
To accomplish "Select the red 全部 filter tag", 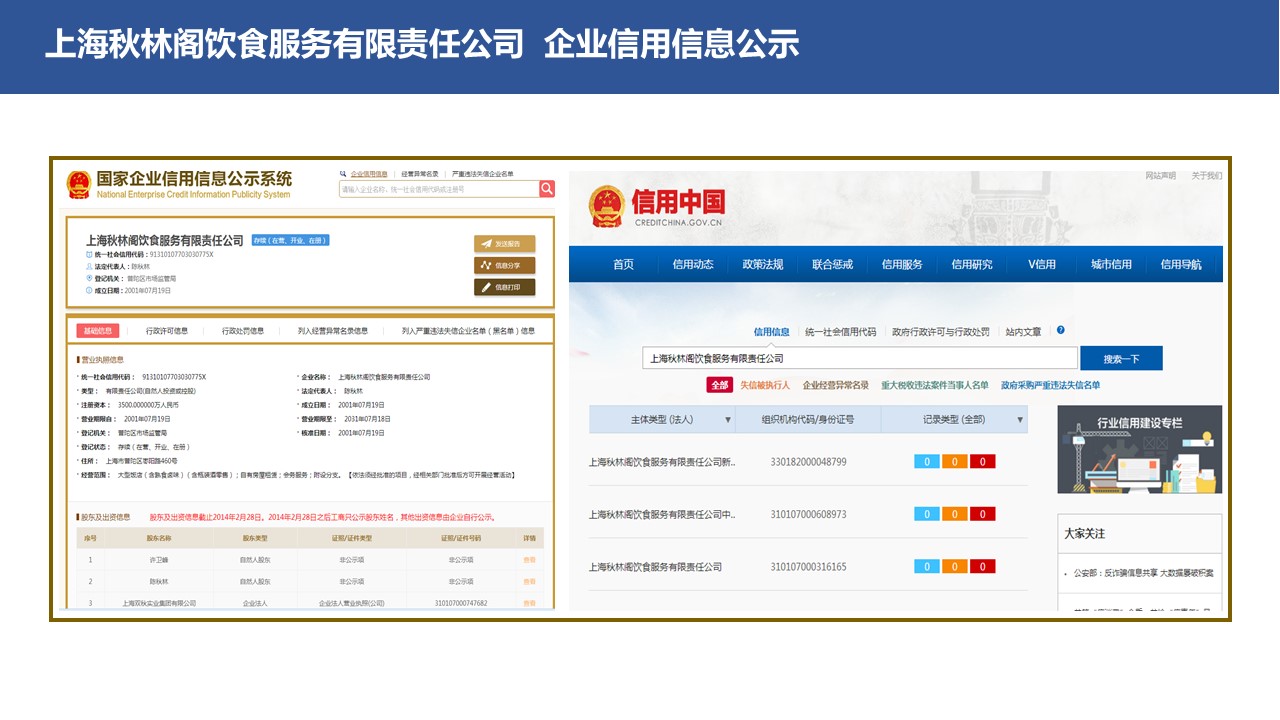I will [x=720, y=385].
